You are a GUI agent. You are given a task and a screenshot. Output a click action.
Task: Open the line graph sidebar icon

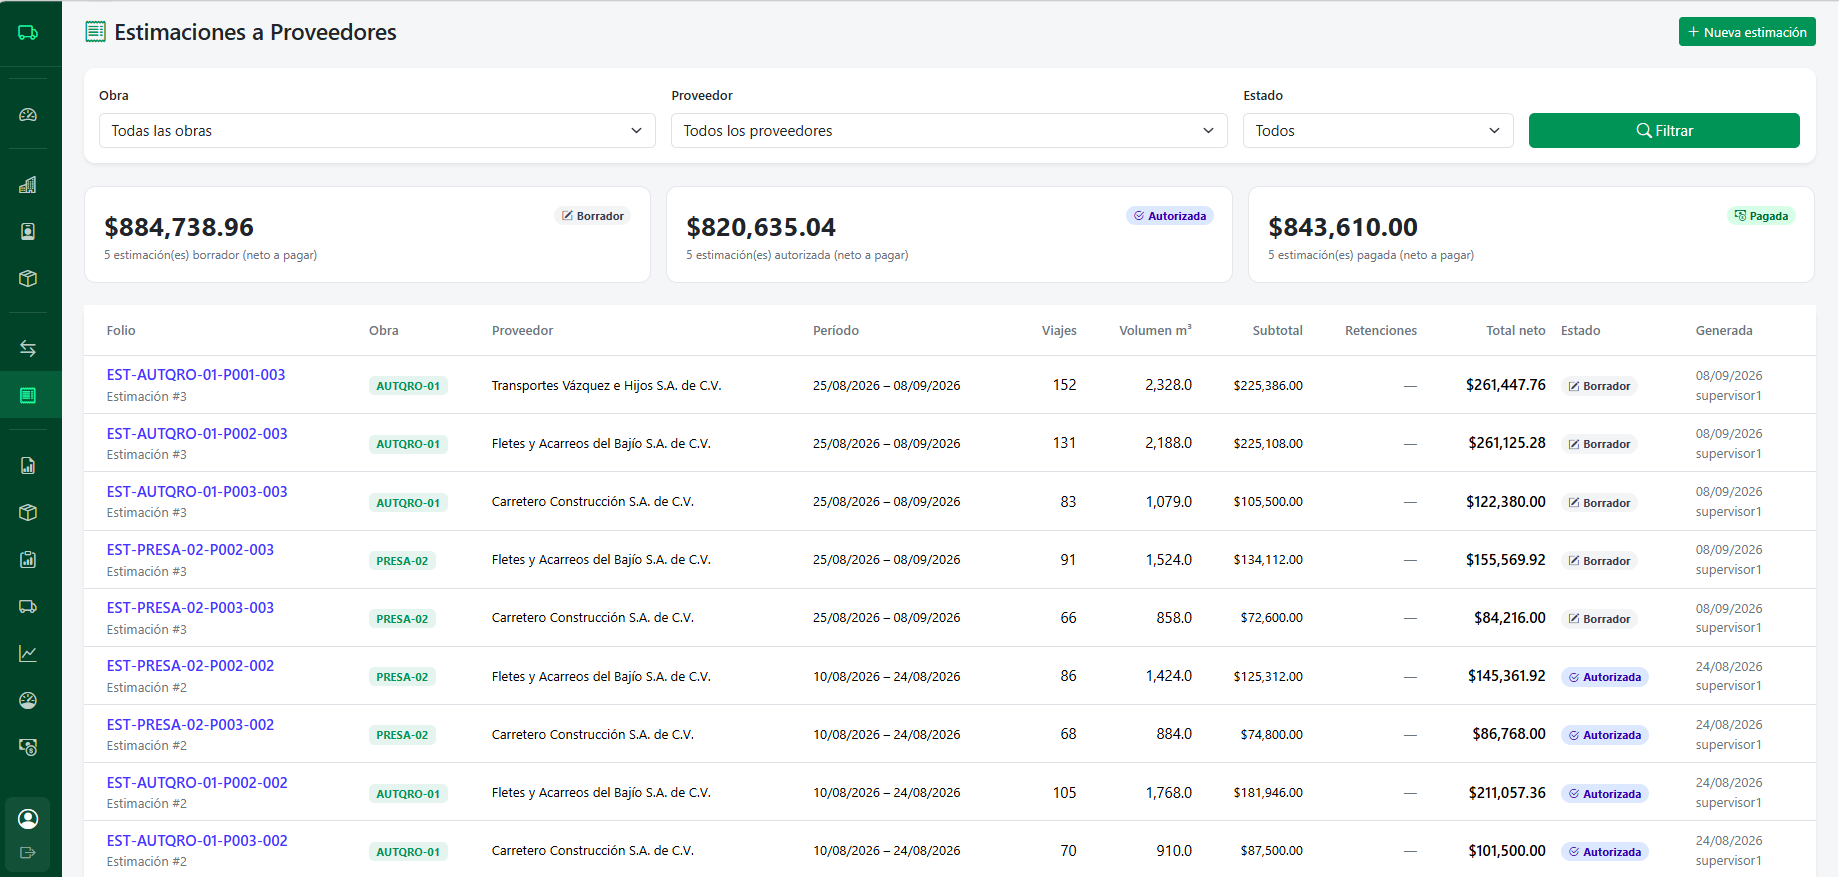(28, 653)
